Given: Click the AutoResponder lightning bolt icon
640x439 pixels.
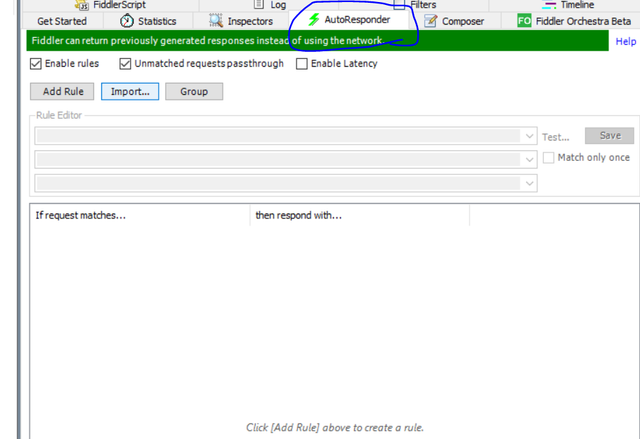Looking at the screenshot, I should point(313,19).
